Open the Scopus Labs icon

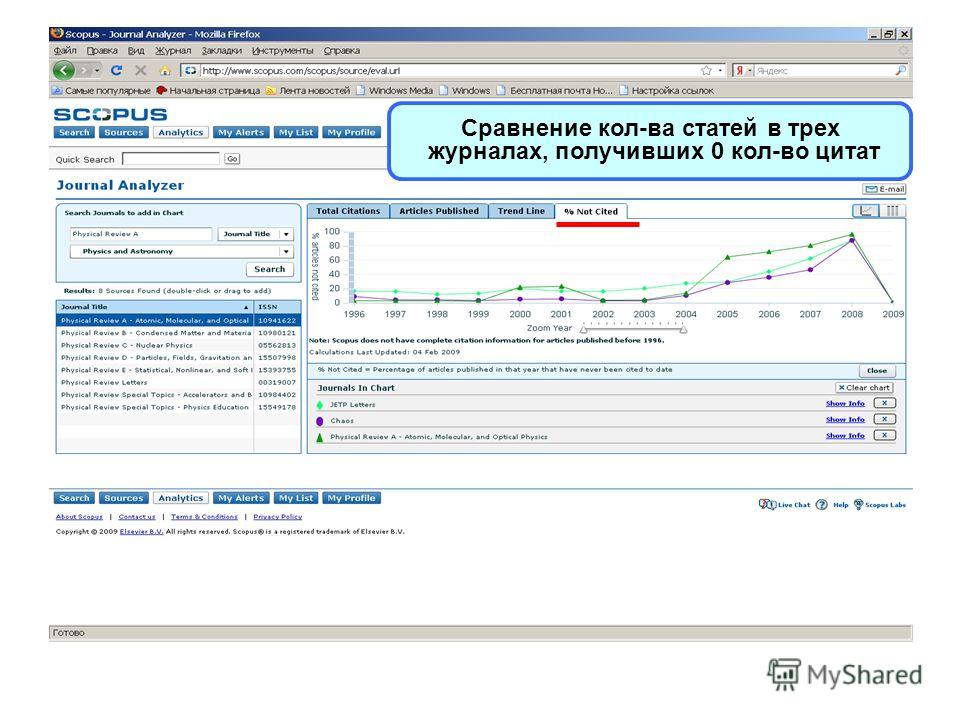click(x=858, y=504)
